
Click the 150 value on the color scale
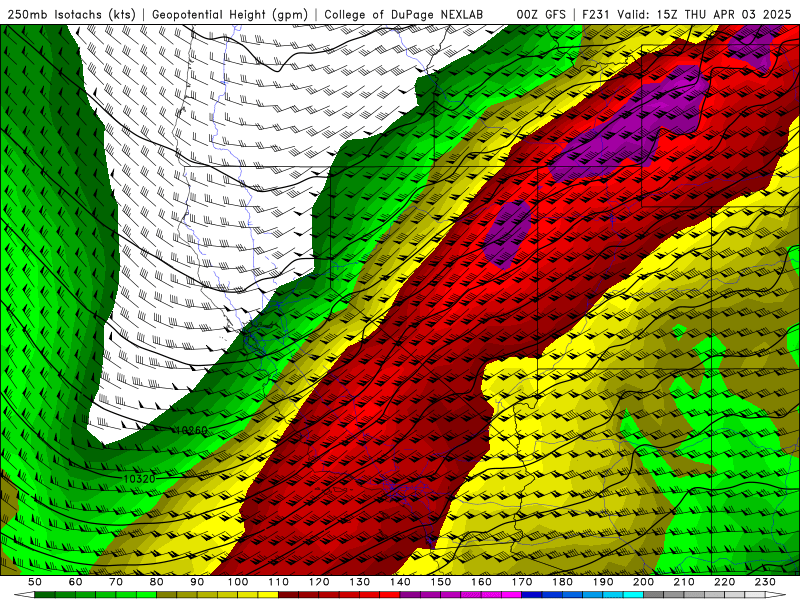[x=441, y=582]
